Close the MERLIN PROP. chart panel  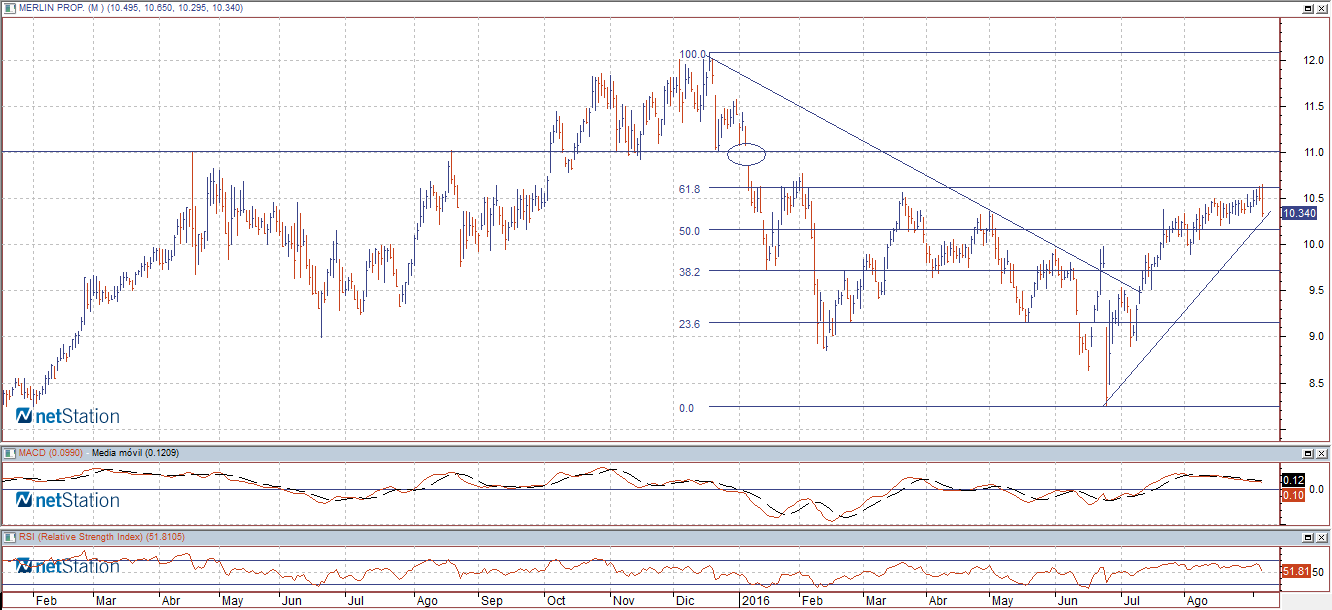[1321, 7]
